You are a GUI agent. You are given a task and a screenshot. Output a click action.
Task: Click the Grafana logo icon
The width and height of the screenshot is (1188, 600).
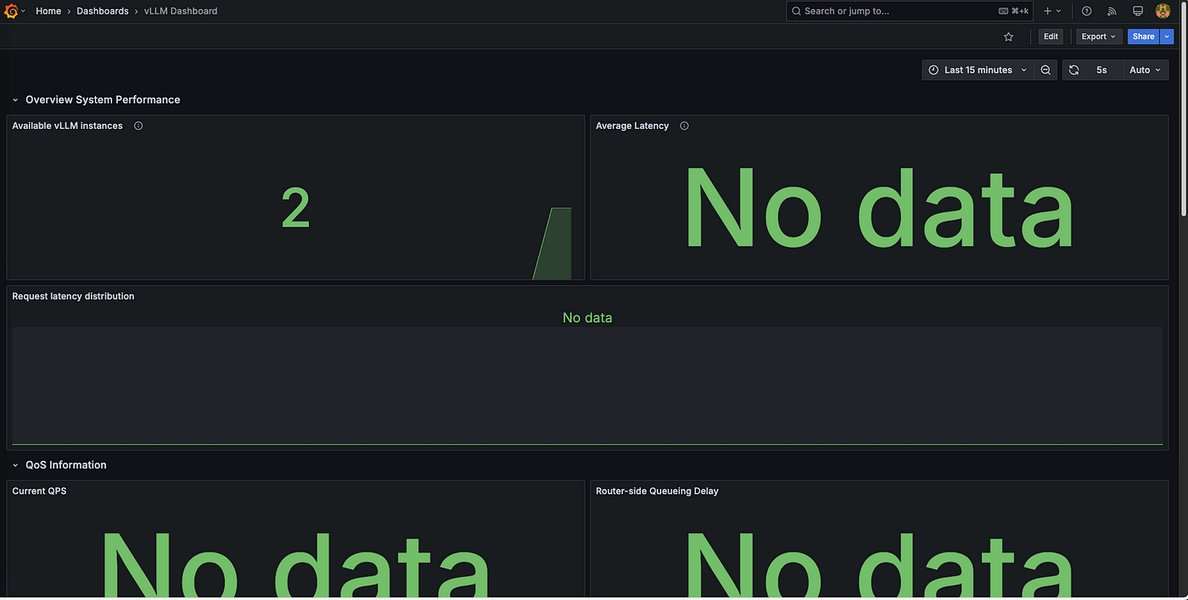(11, 11)
